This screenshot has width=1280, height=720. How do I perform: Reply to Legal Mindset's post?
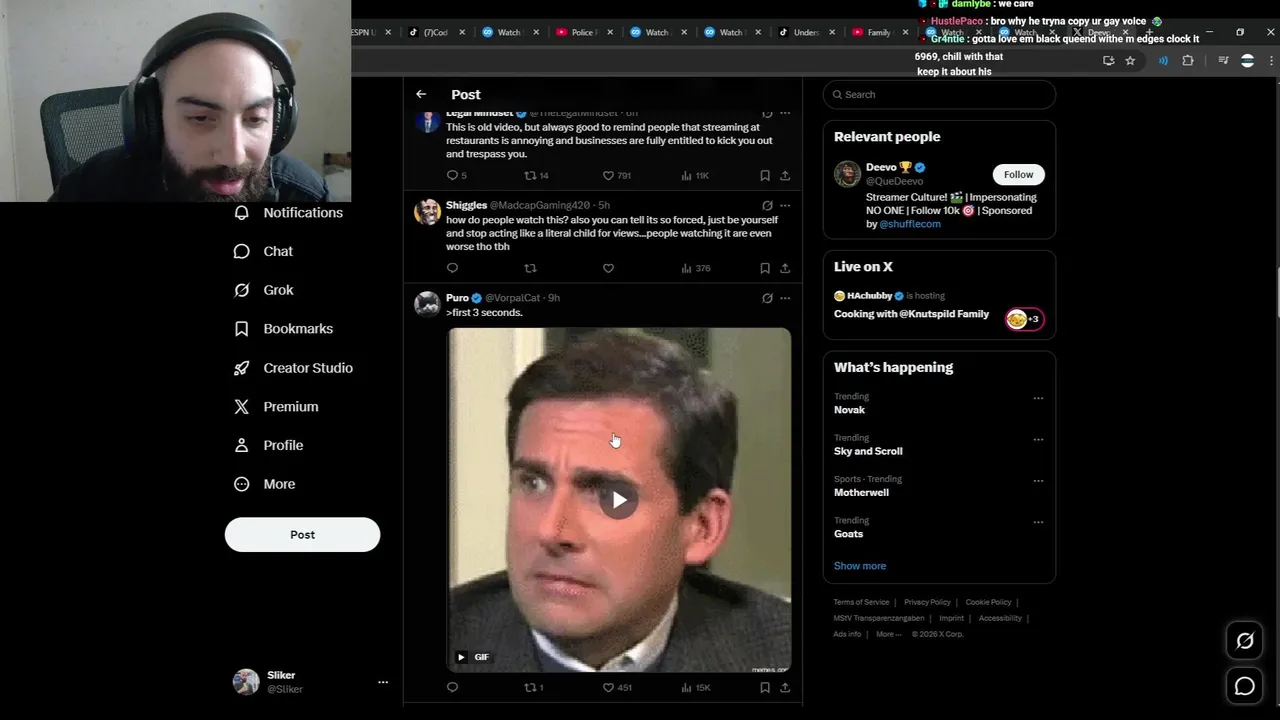(456, 175)
